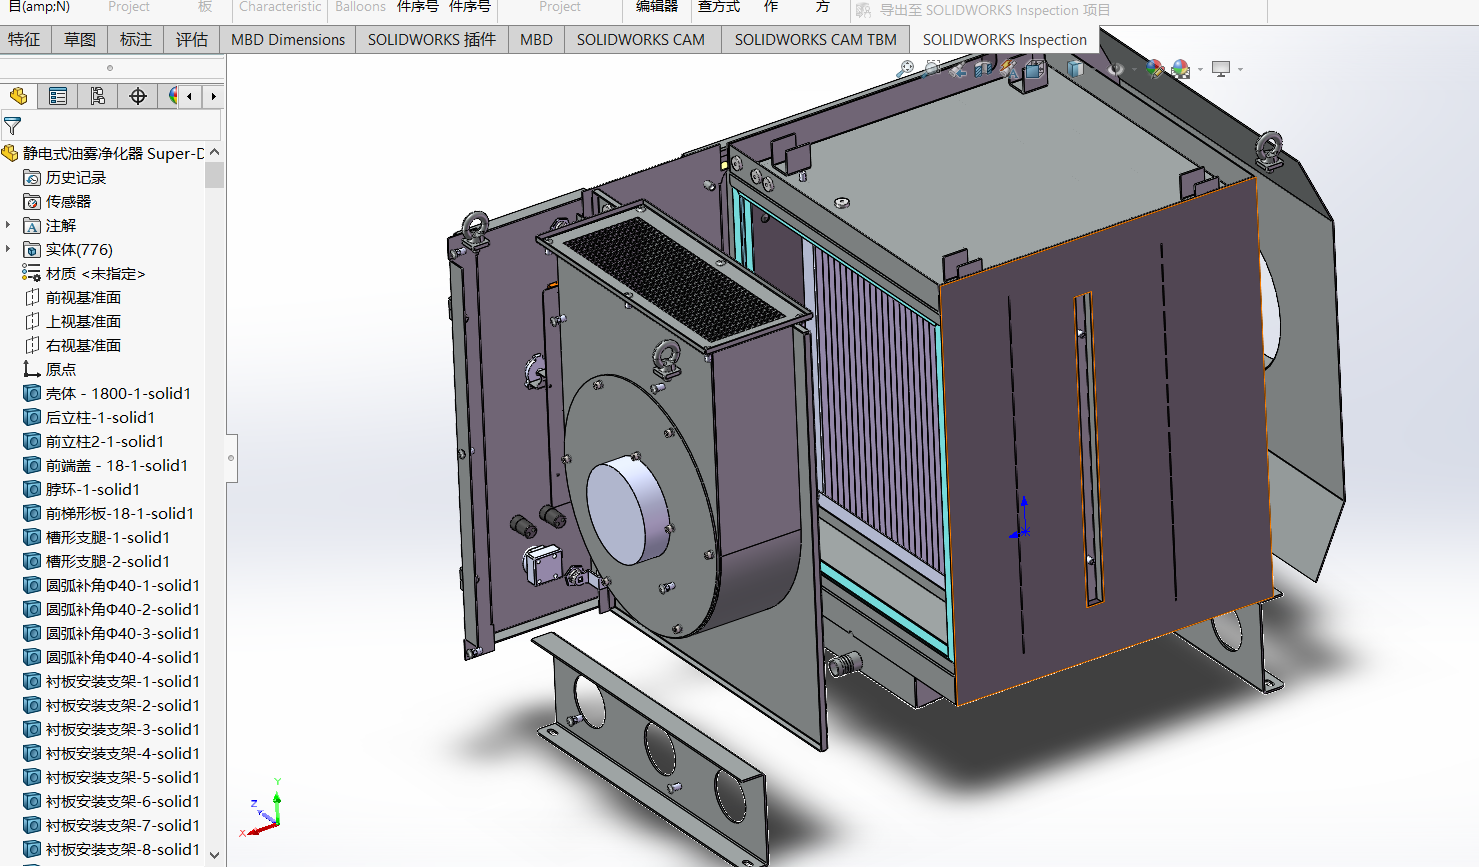Open the DimXpertManager crosshair tab
The image size is (1479, 867).
tap(138, 96)
